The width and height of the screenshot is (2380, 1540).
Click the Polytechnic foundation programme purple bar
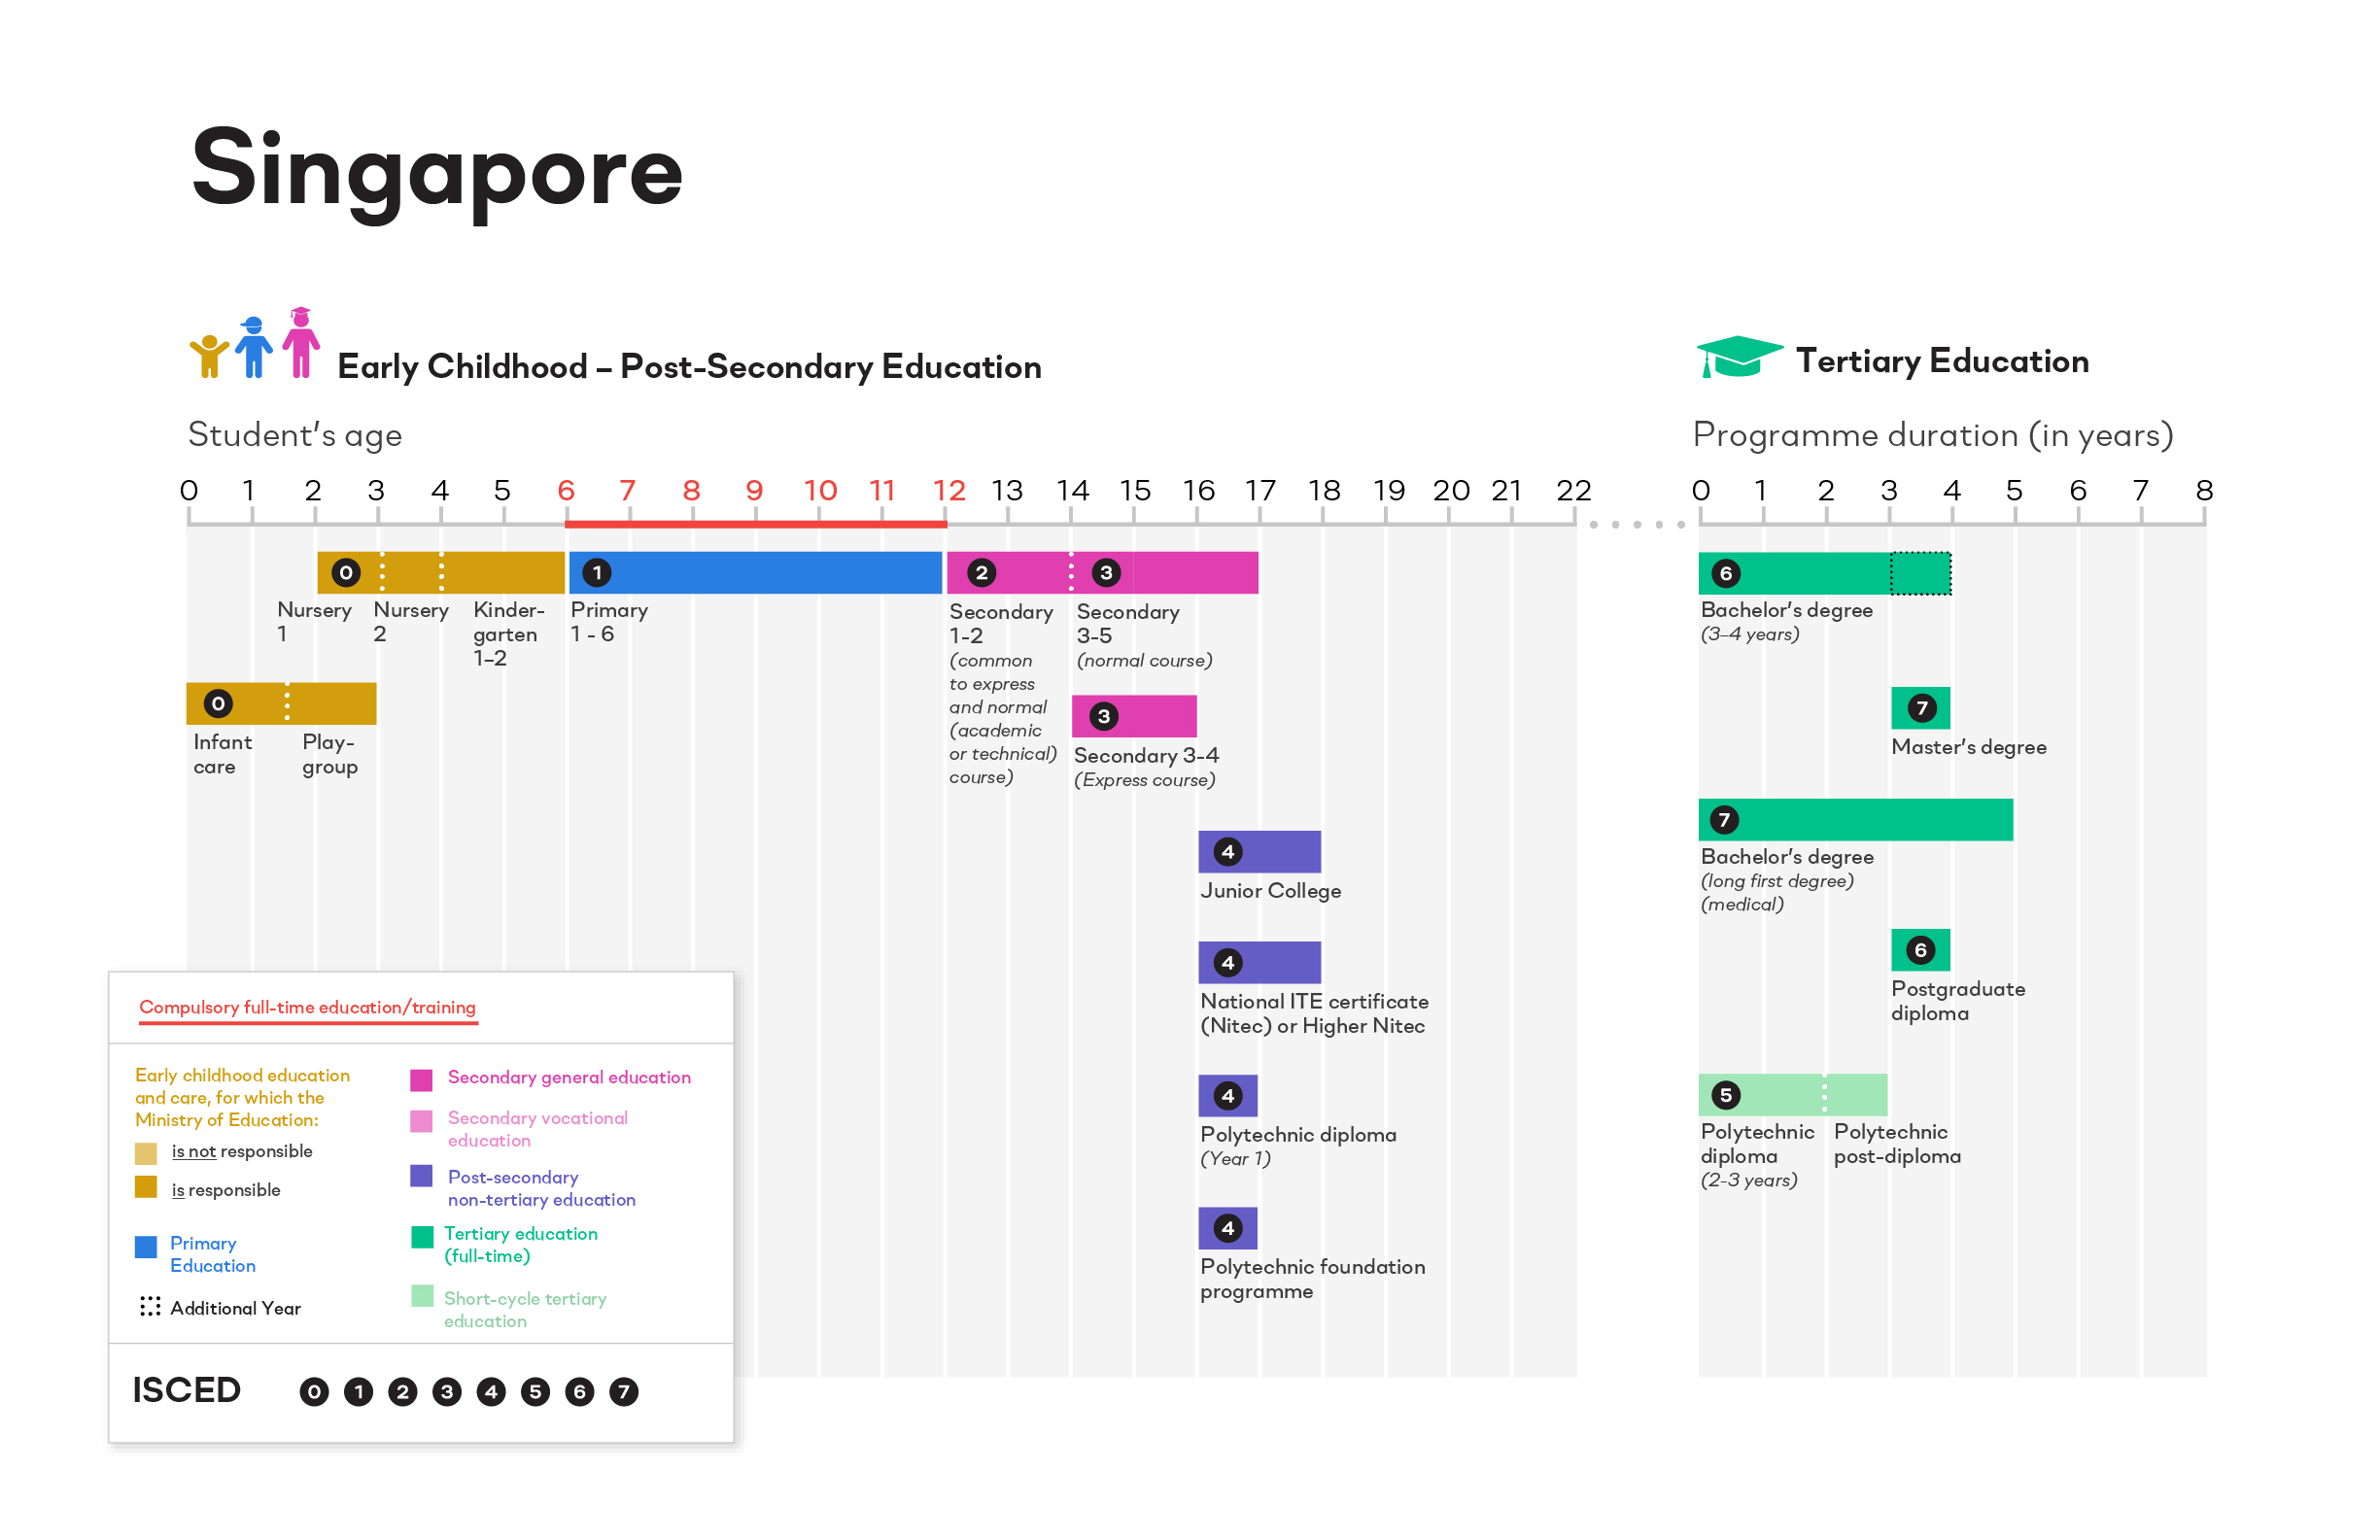[x=1228, y=1228]
